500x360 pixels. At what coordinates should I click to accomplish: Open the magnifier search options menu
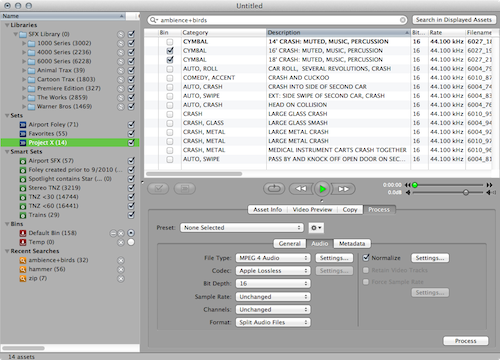[154, 20]
